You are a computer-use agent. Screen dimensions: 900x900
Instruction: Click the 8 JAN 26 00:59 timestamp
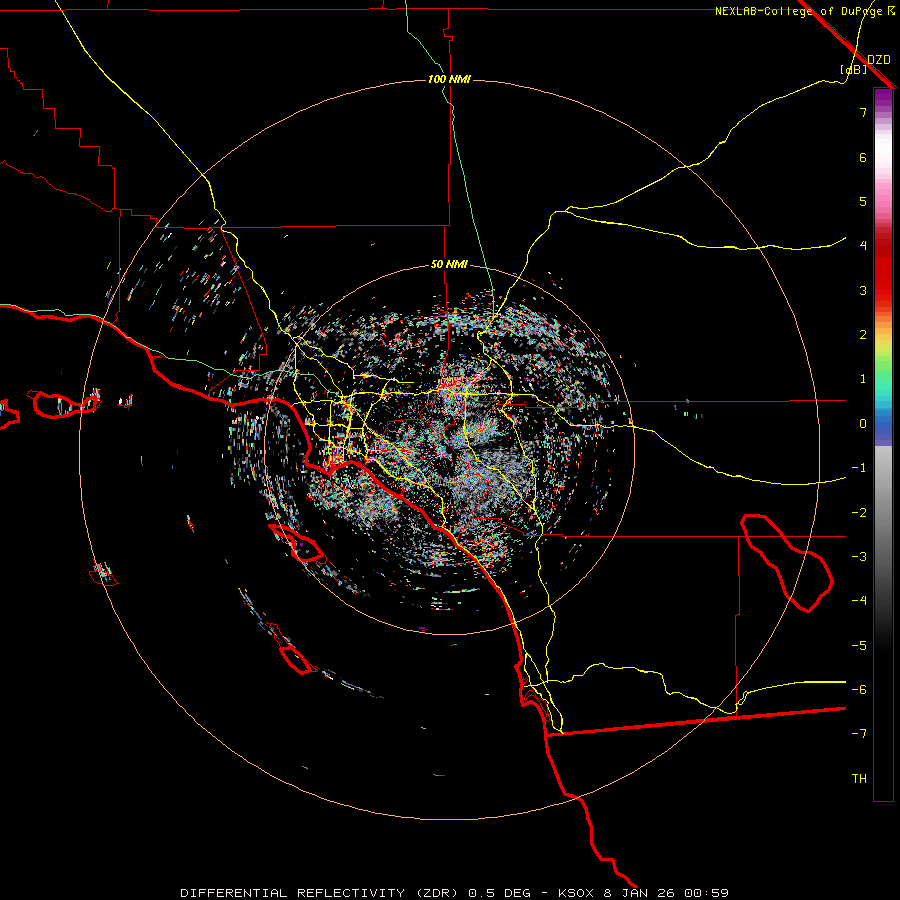point(666,893)
